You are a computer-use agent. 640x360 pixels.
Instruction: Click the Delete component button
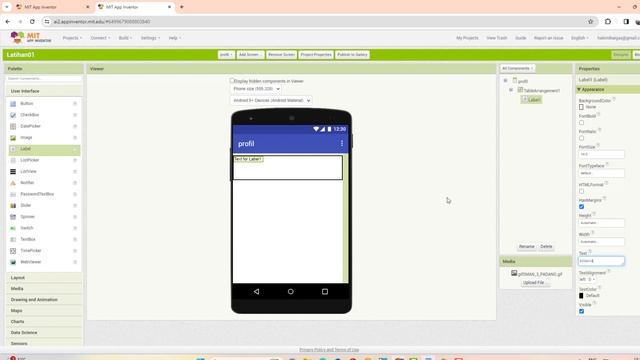coord(546,247)
